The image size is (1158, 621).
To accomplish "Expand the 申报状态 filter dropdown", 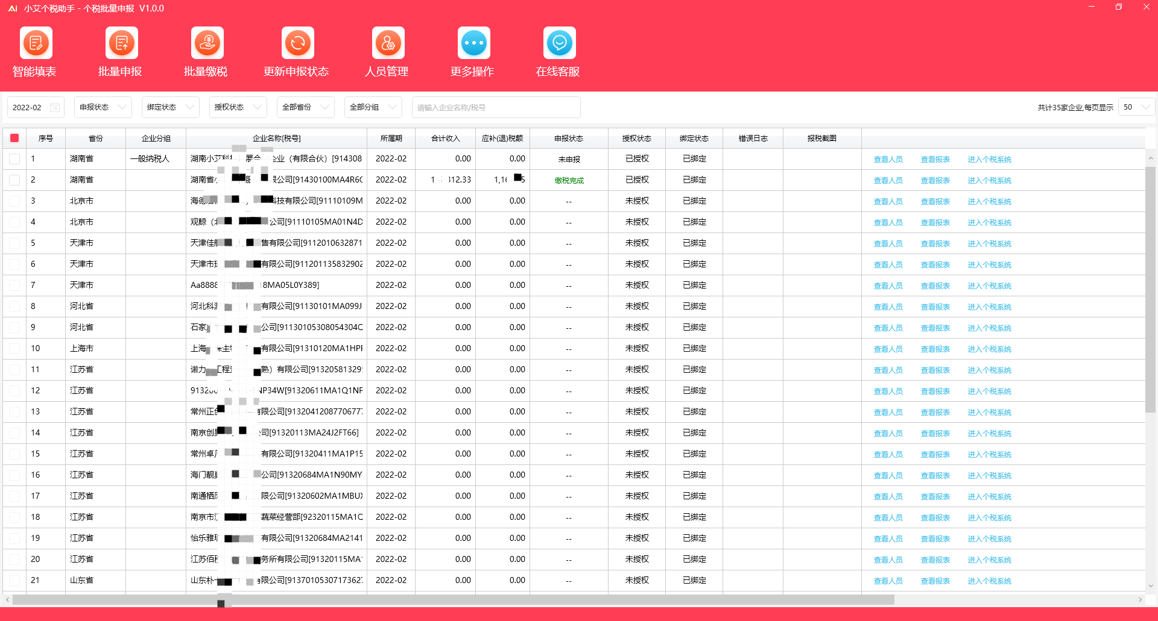I will click(x=103, y=107).
